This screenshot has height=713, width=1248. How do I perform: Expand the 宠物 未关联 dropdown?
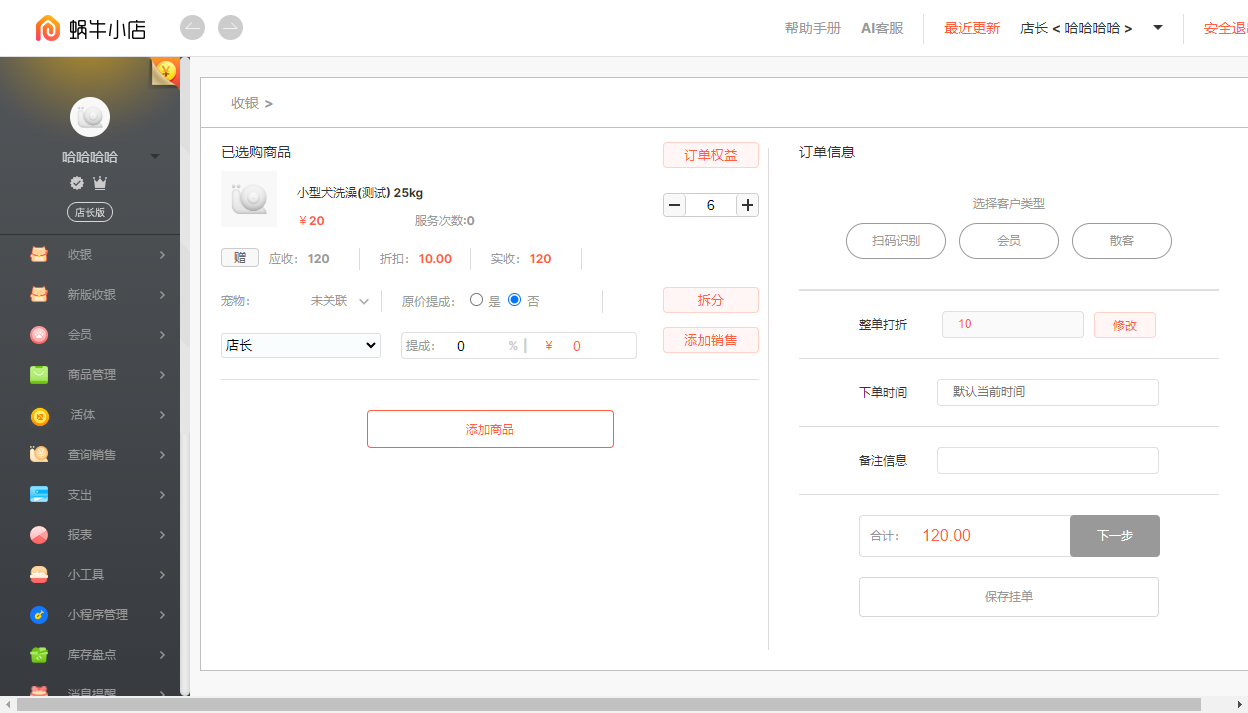[340, 301]
